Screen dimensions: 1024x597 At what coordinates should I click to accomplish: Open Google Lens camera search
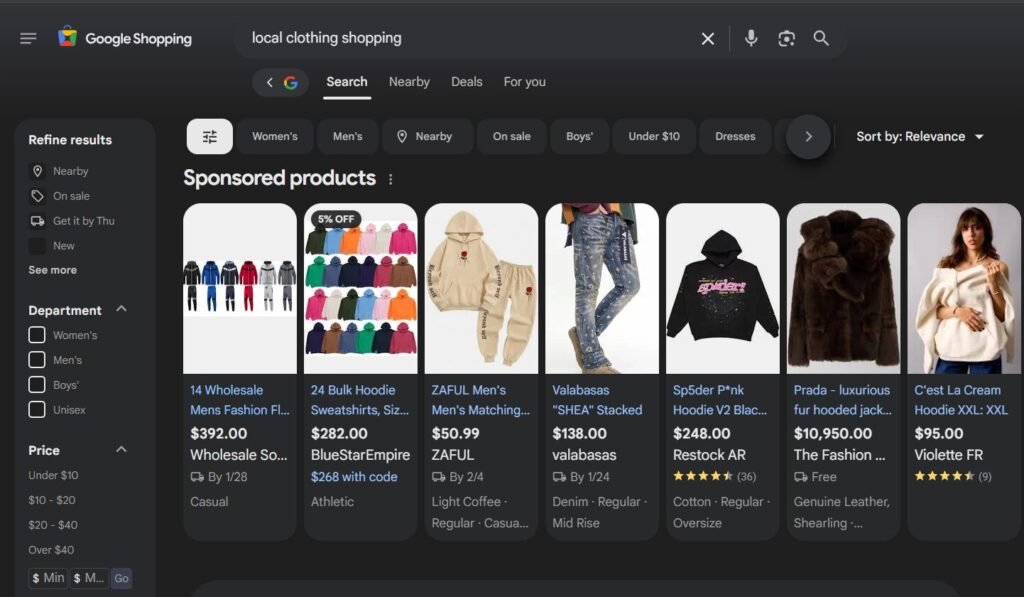pos(786,38)
